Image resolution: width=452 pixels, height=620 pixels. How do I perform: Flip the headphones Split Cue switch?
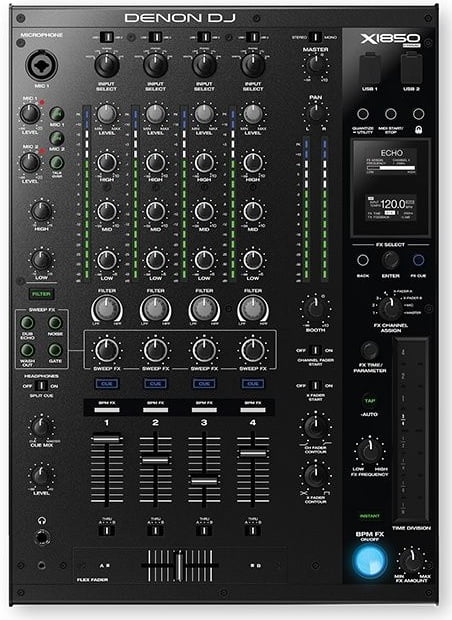pos(41,386)
